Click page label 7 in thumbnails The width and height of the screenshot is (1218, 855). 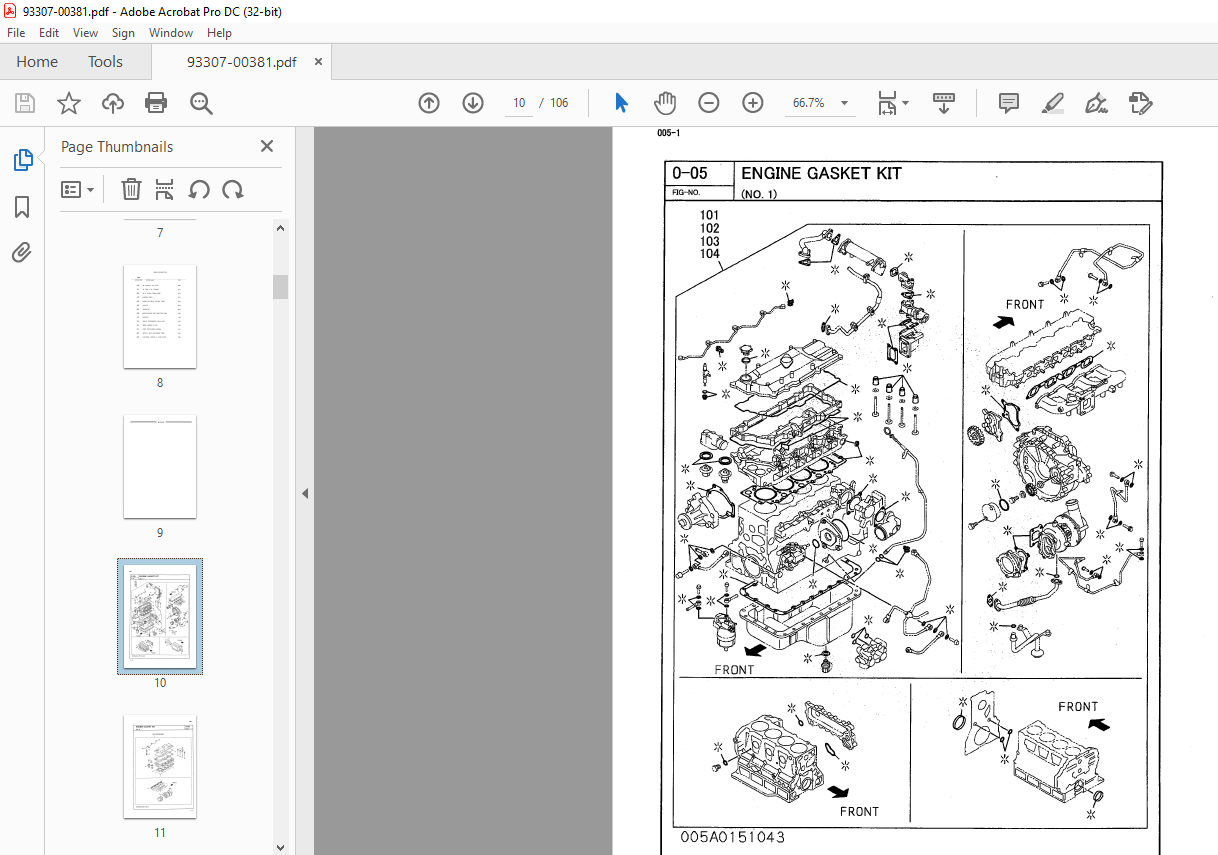point(160,233)
